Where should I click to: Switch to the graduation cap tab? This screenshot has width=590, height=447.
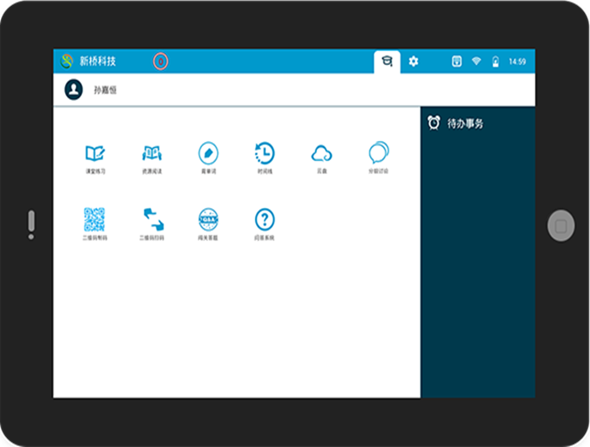[x=387, y=62]
